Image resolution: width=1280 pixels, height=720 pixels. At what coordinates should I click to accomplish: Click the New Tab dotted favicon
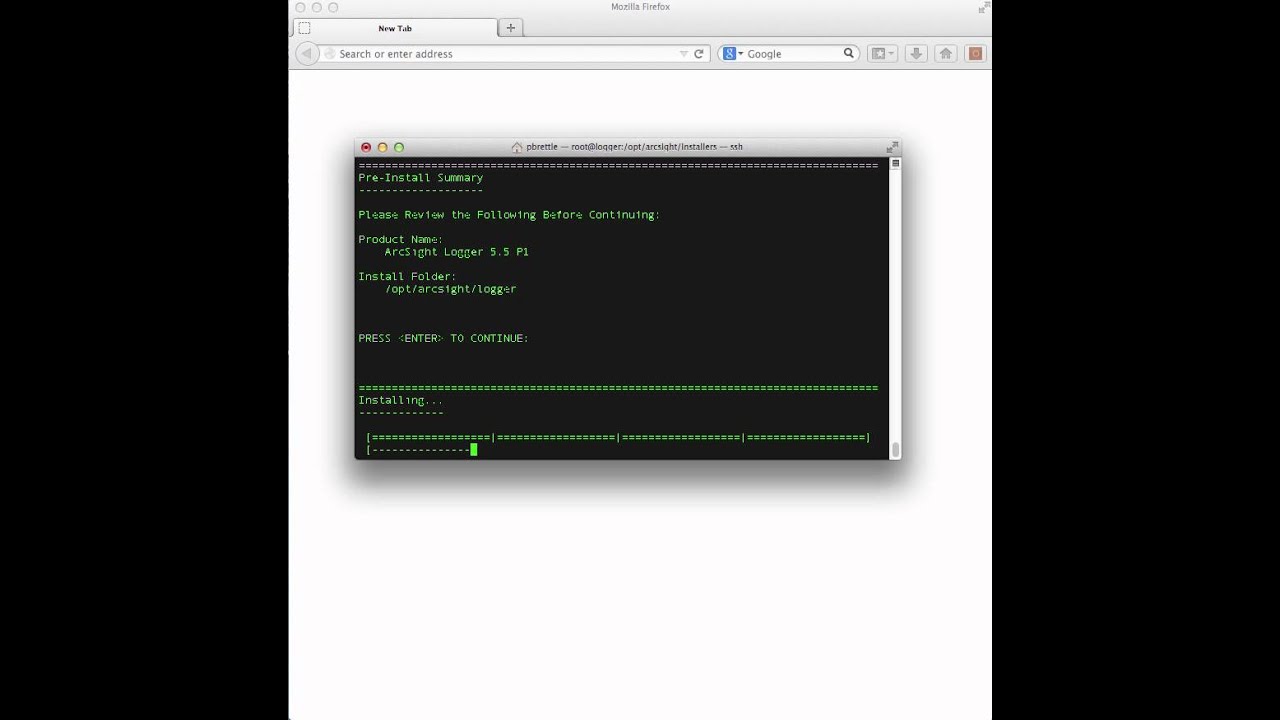[305, 28]
